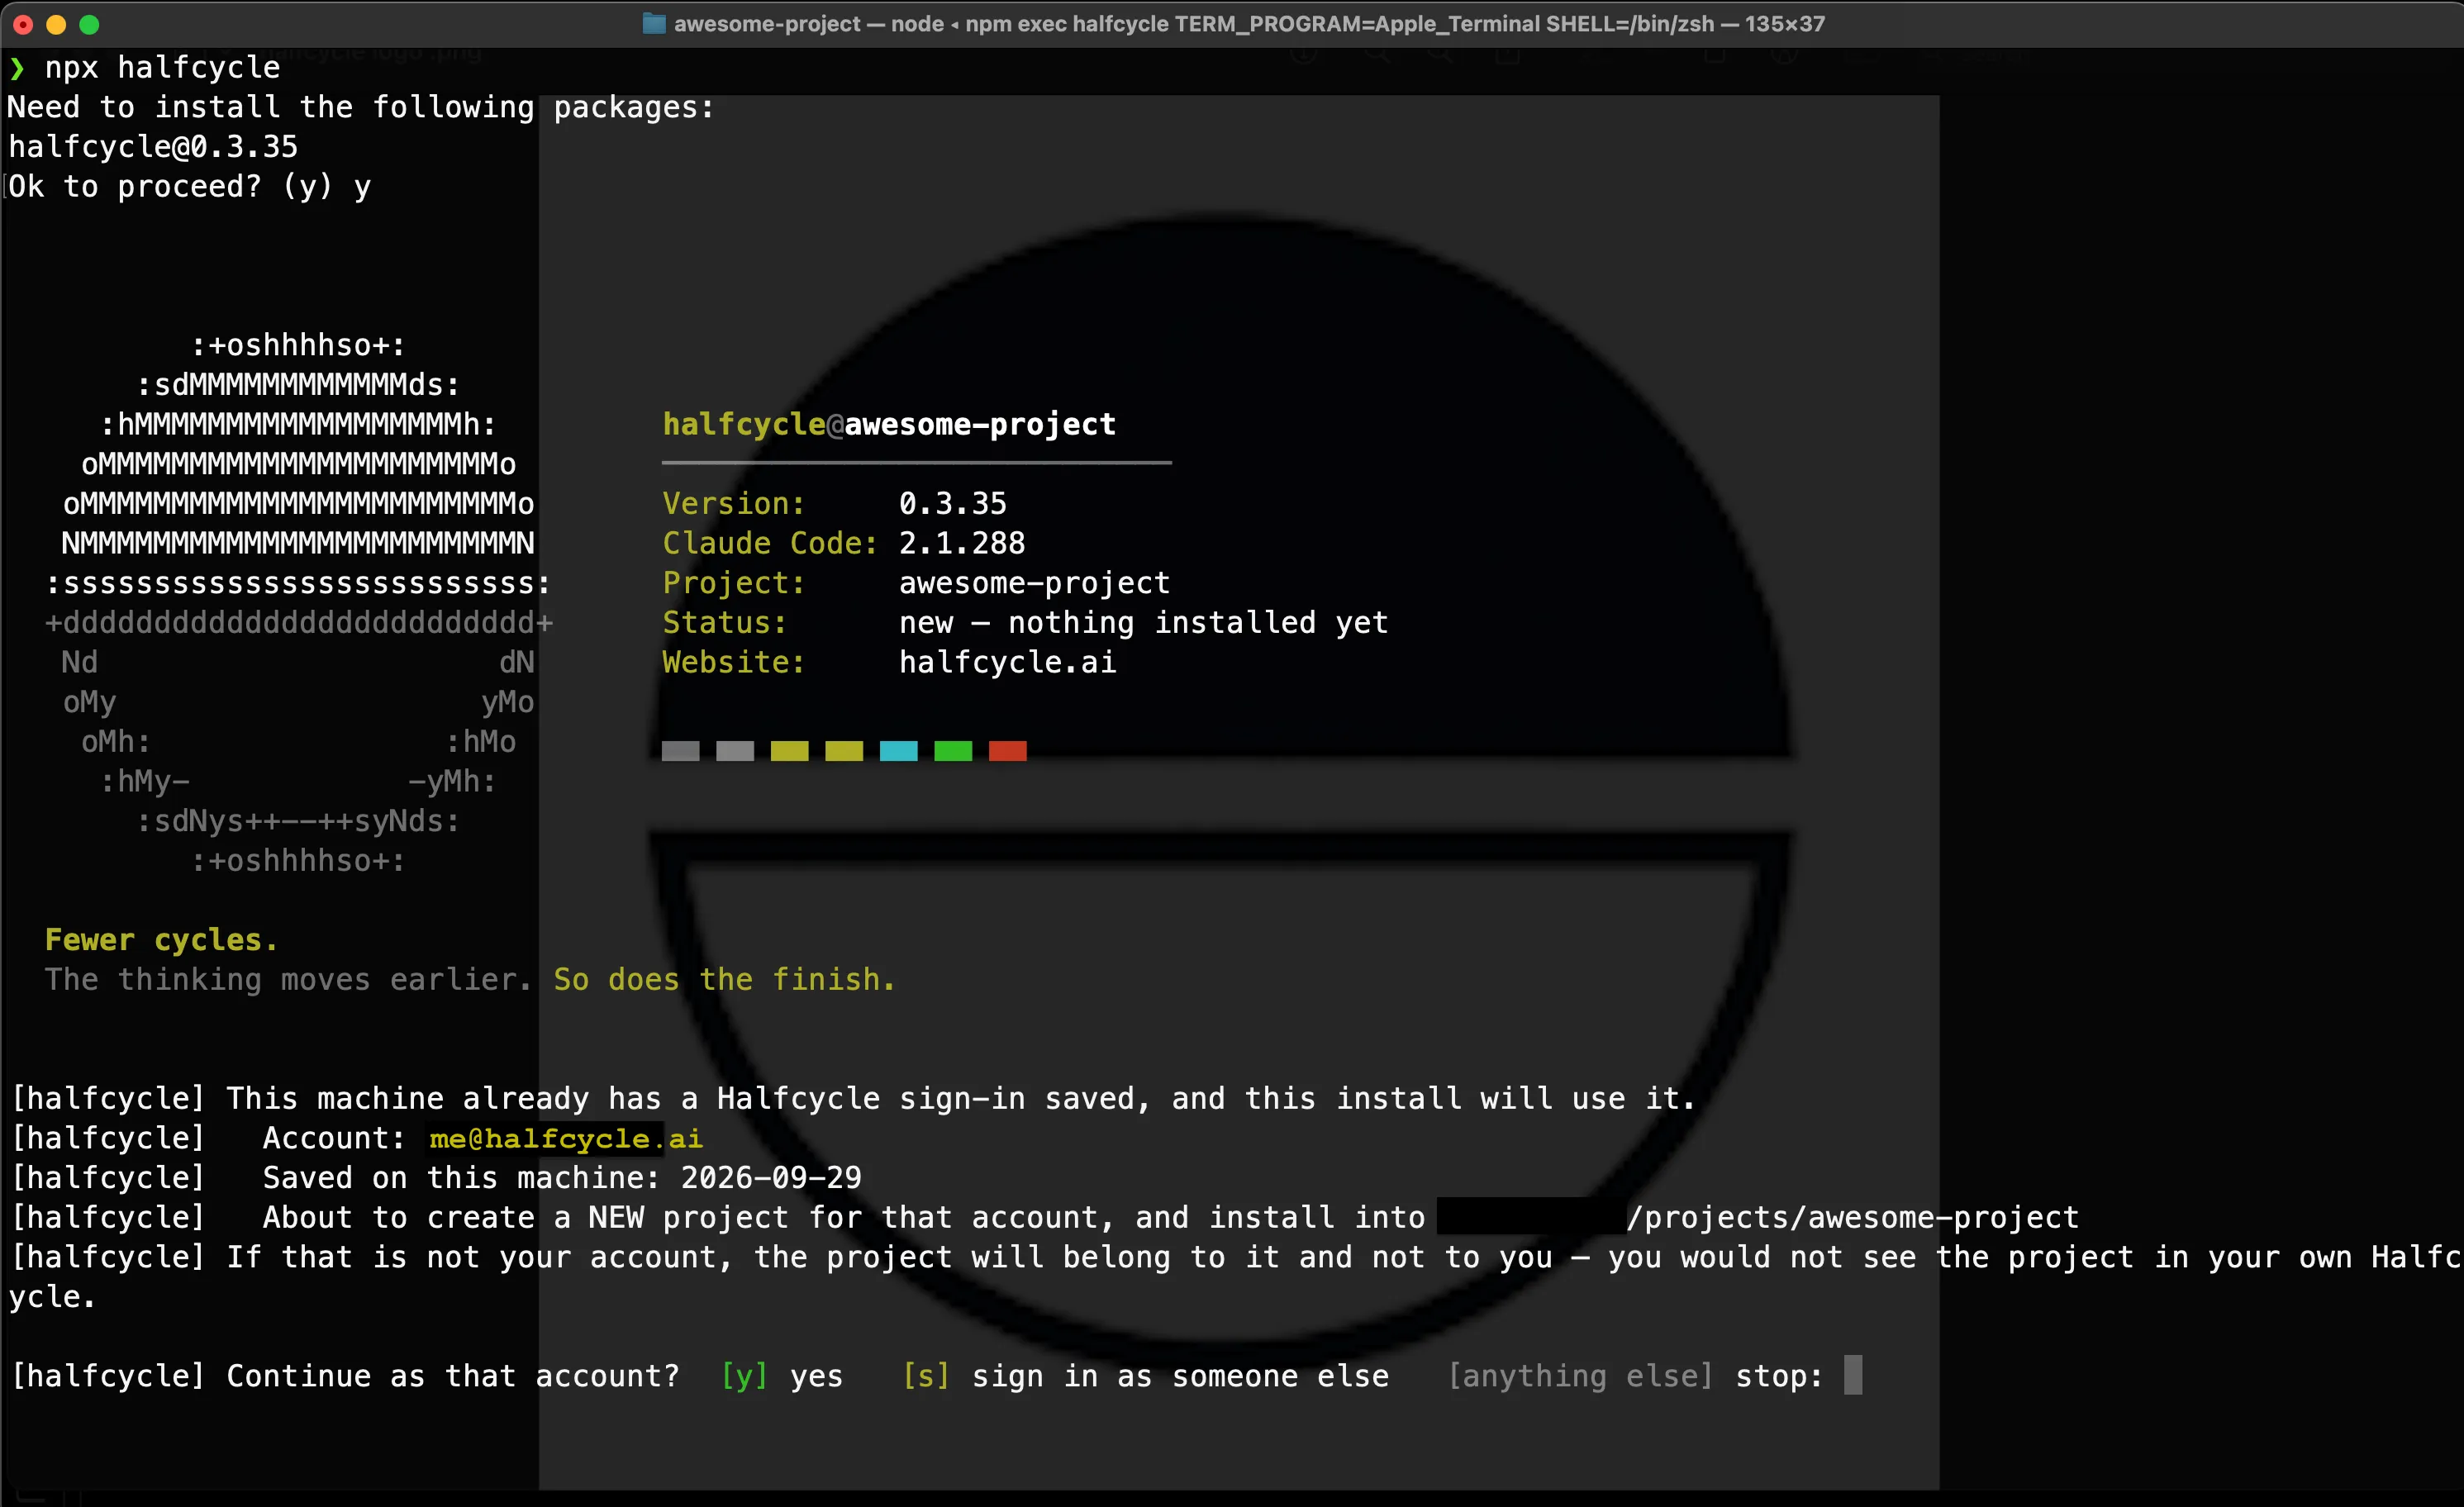The image size is (2464, 1507).
Task: Click the first gray color block
Action: click(680, 751)
